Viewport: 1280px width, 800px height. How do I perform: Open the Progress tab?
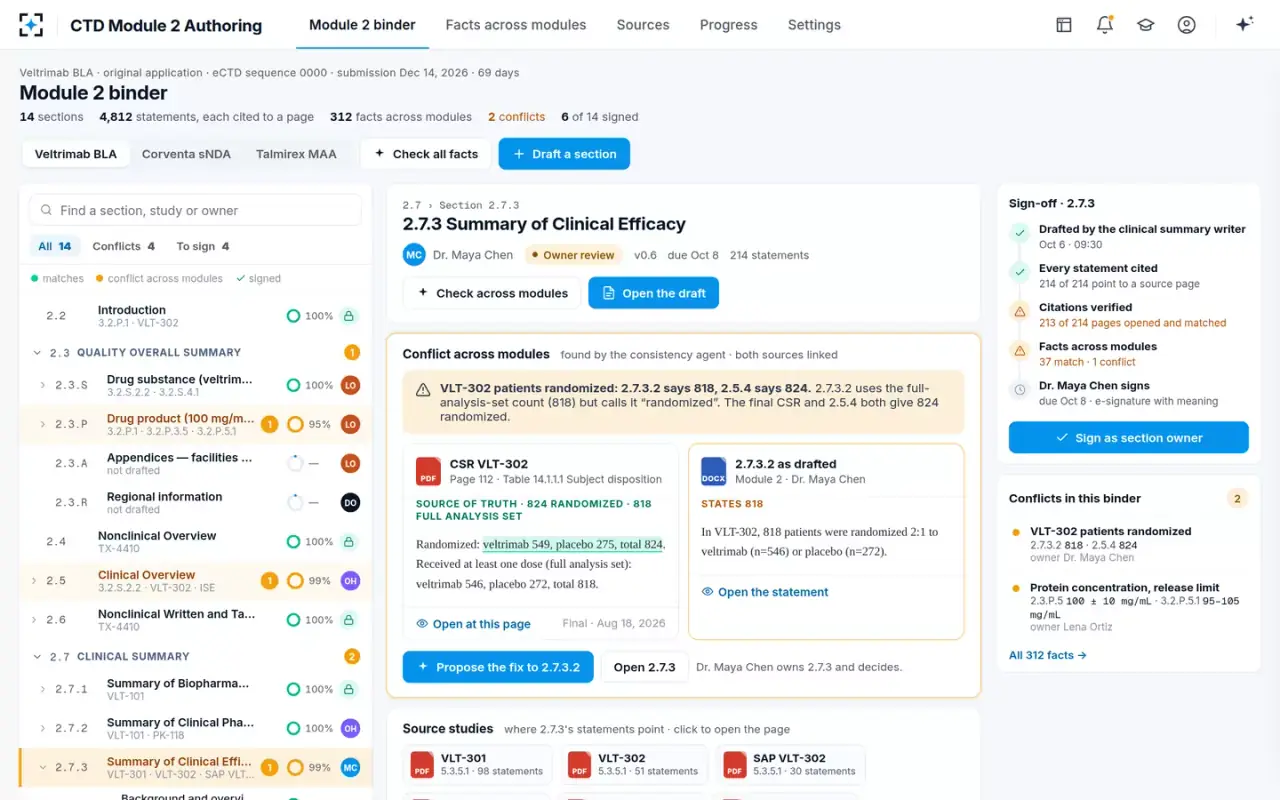click(x=728, y=25)
